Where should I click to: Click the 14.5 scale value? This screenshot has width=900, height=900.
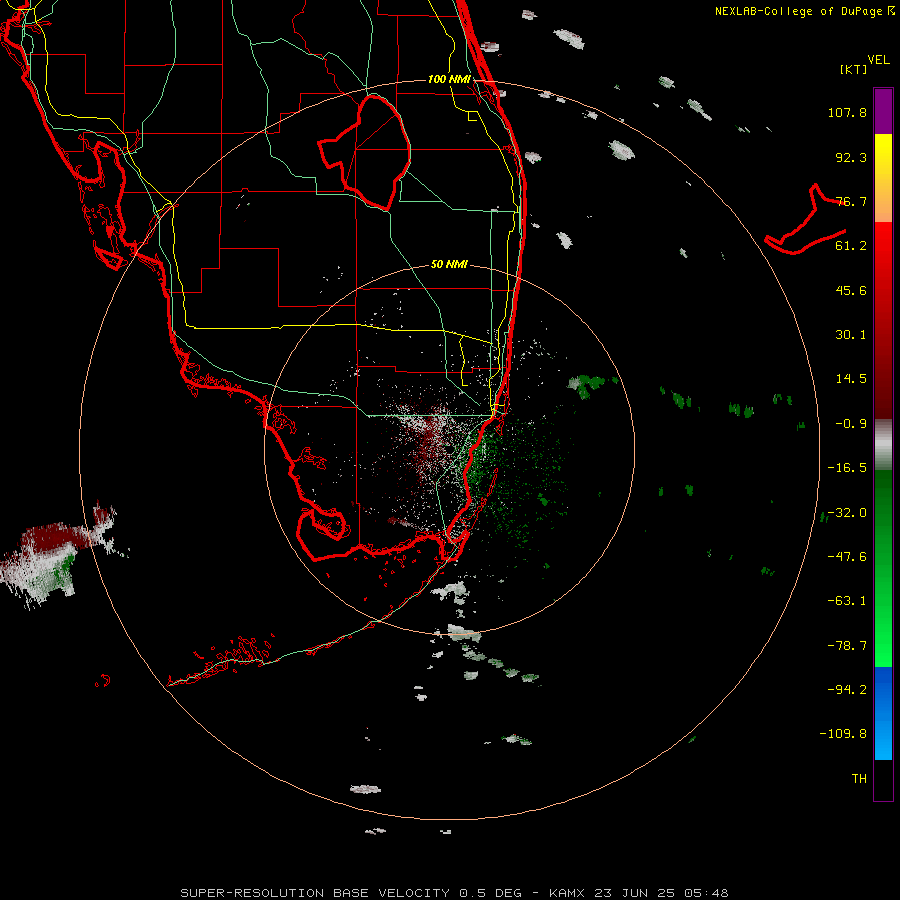point(851,379)
